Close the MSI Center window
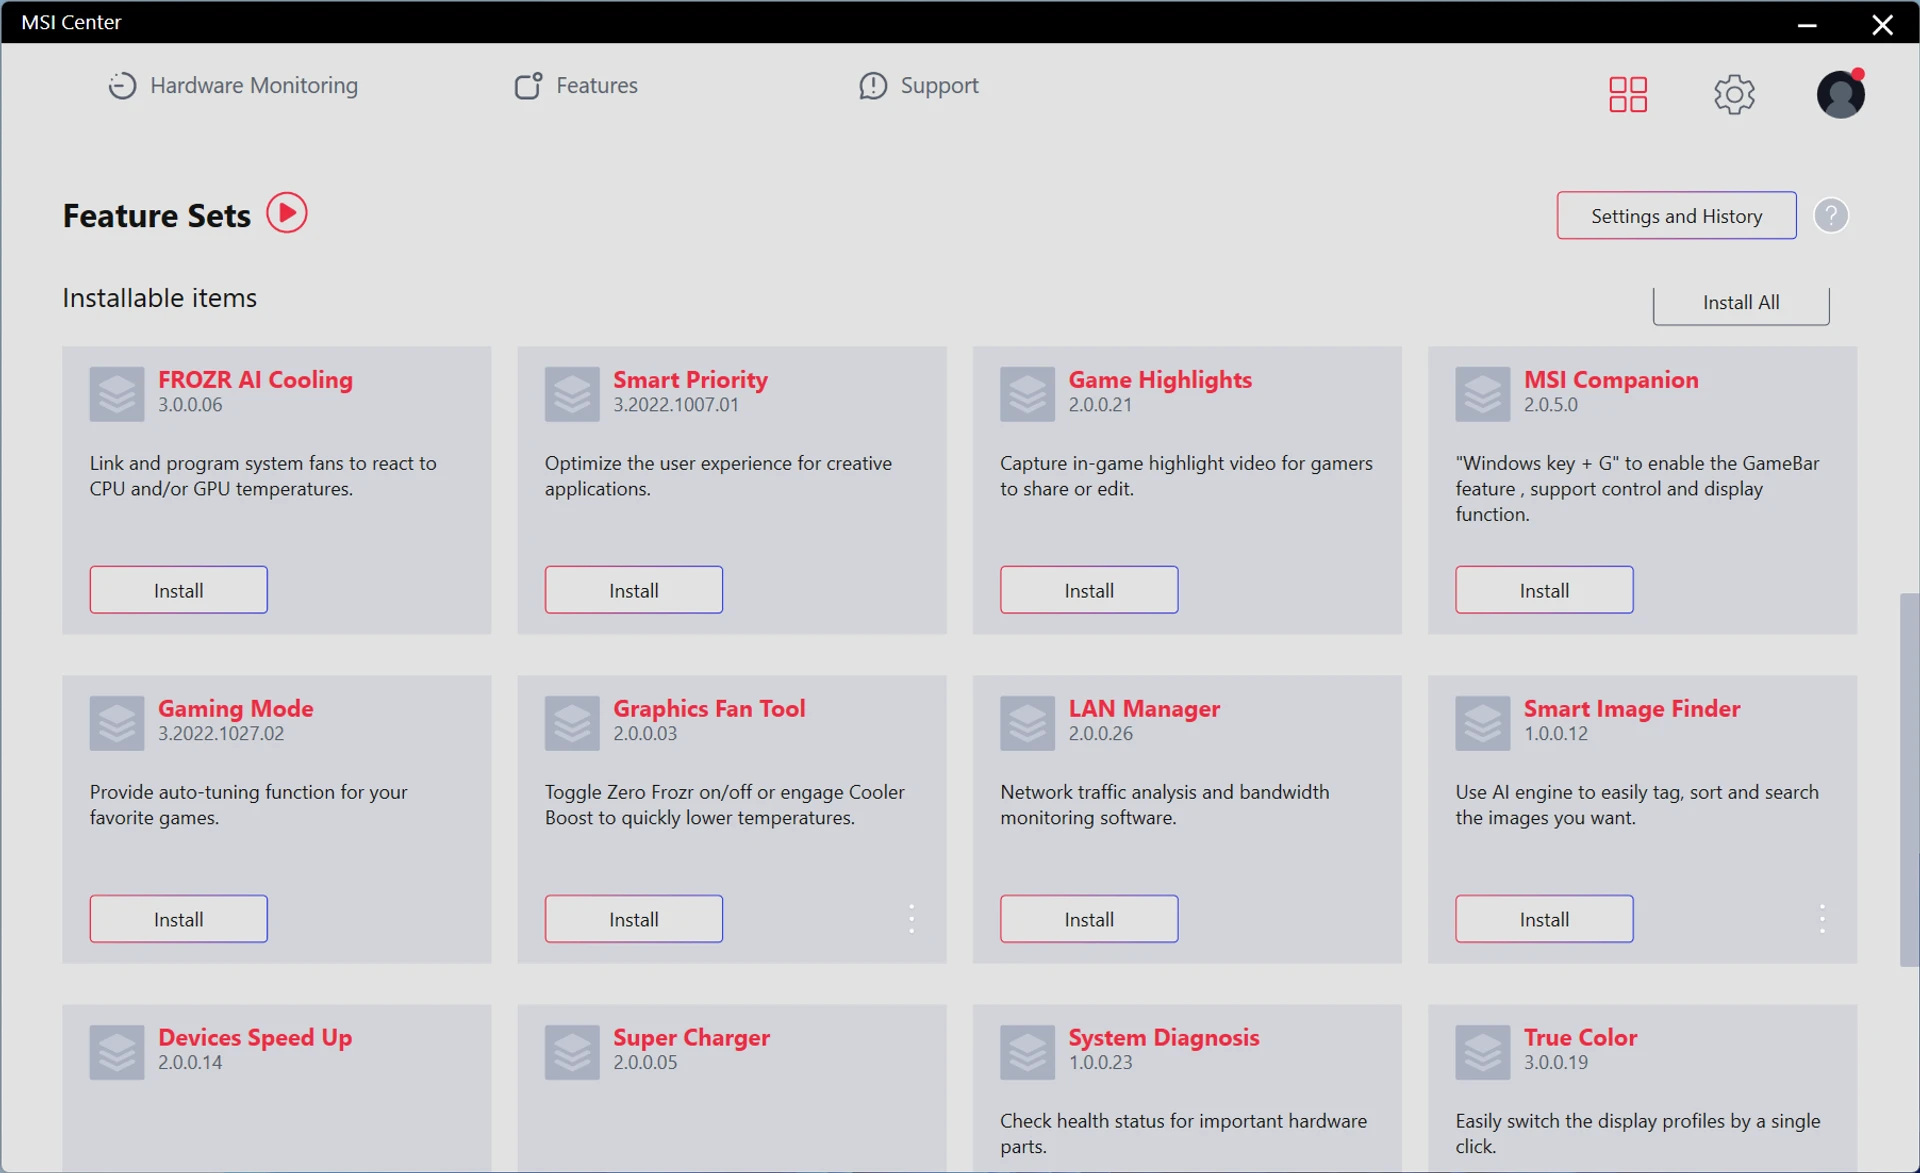Screen dimensions: 1920x1173 tap(1882, 23)
